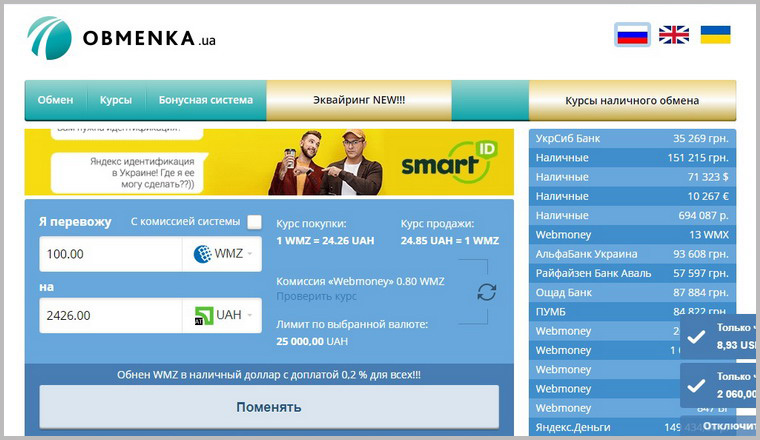The image size is (760, 440).
Task: Click the 100.00 amount input field
Action: pyautogui.click(x=111, y=254)
